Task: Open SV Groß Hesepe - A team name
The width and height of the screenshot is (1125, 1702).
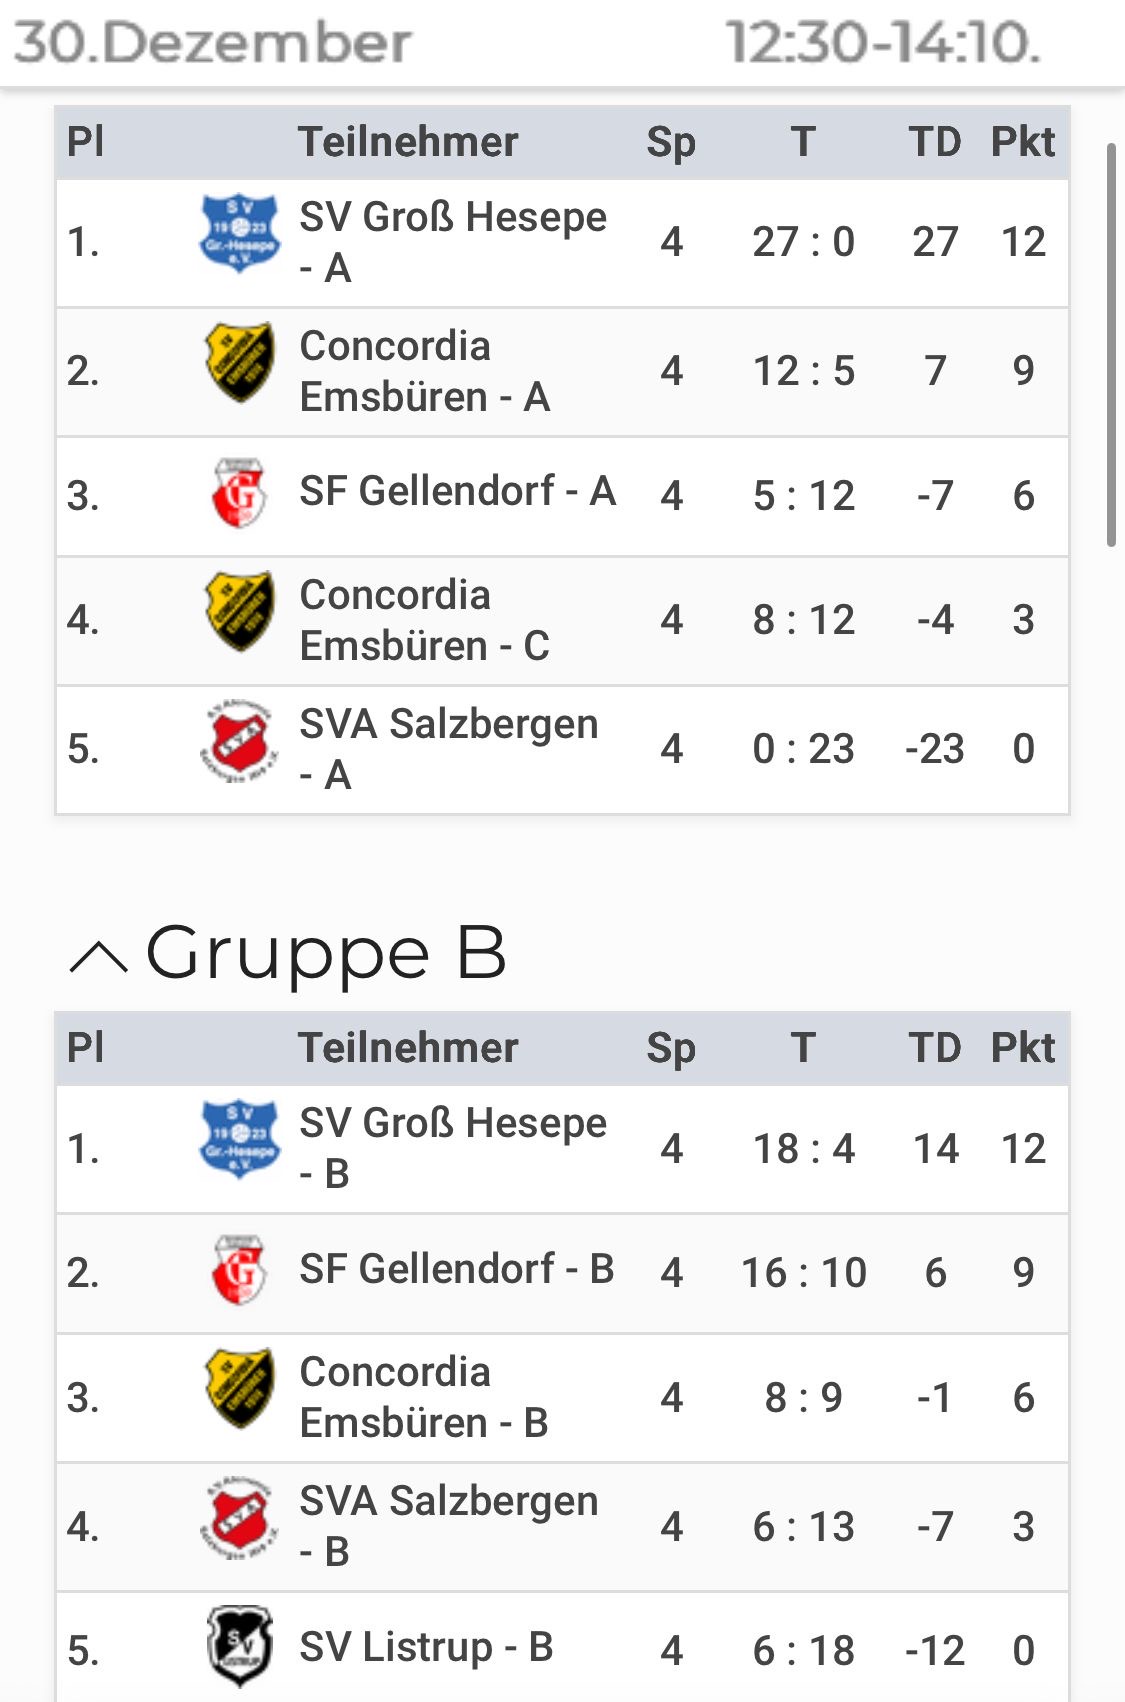Action: click(452, 242)
